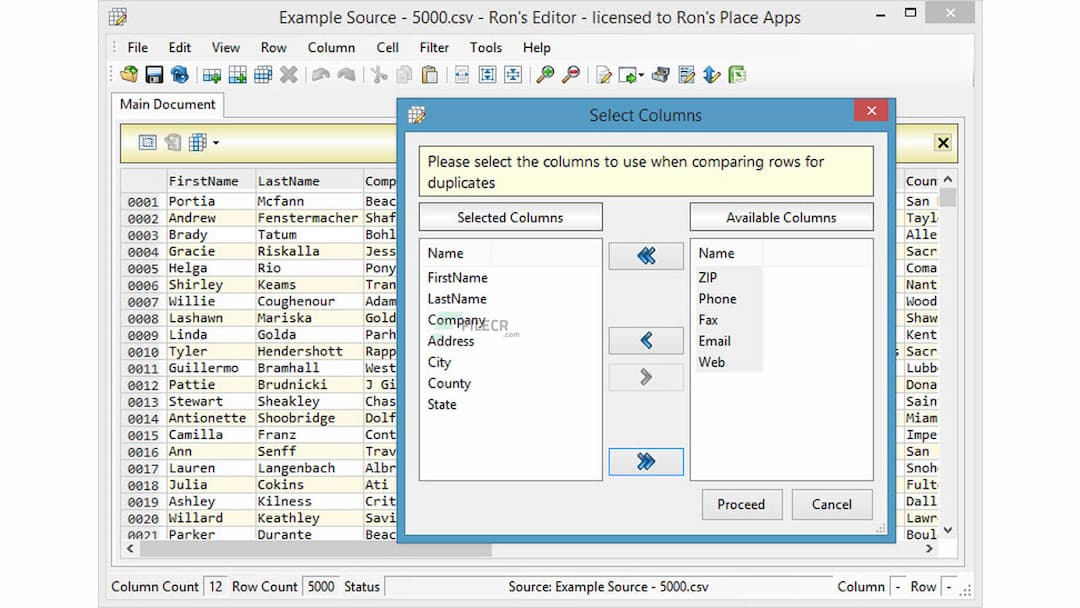Open a CSV file from disk
Screen dimensions: 1080x608
128,74
